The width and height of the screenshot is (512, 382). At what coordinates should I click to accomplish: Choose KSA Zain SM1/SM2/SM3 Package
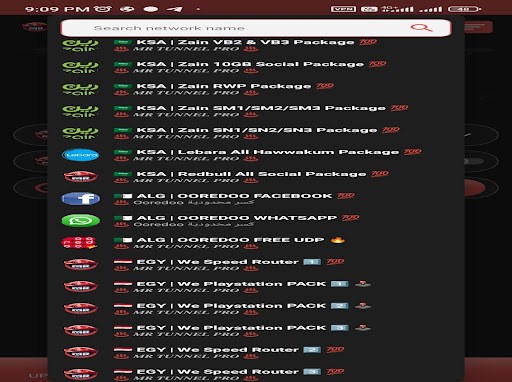[x=256, y=111]
